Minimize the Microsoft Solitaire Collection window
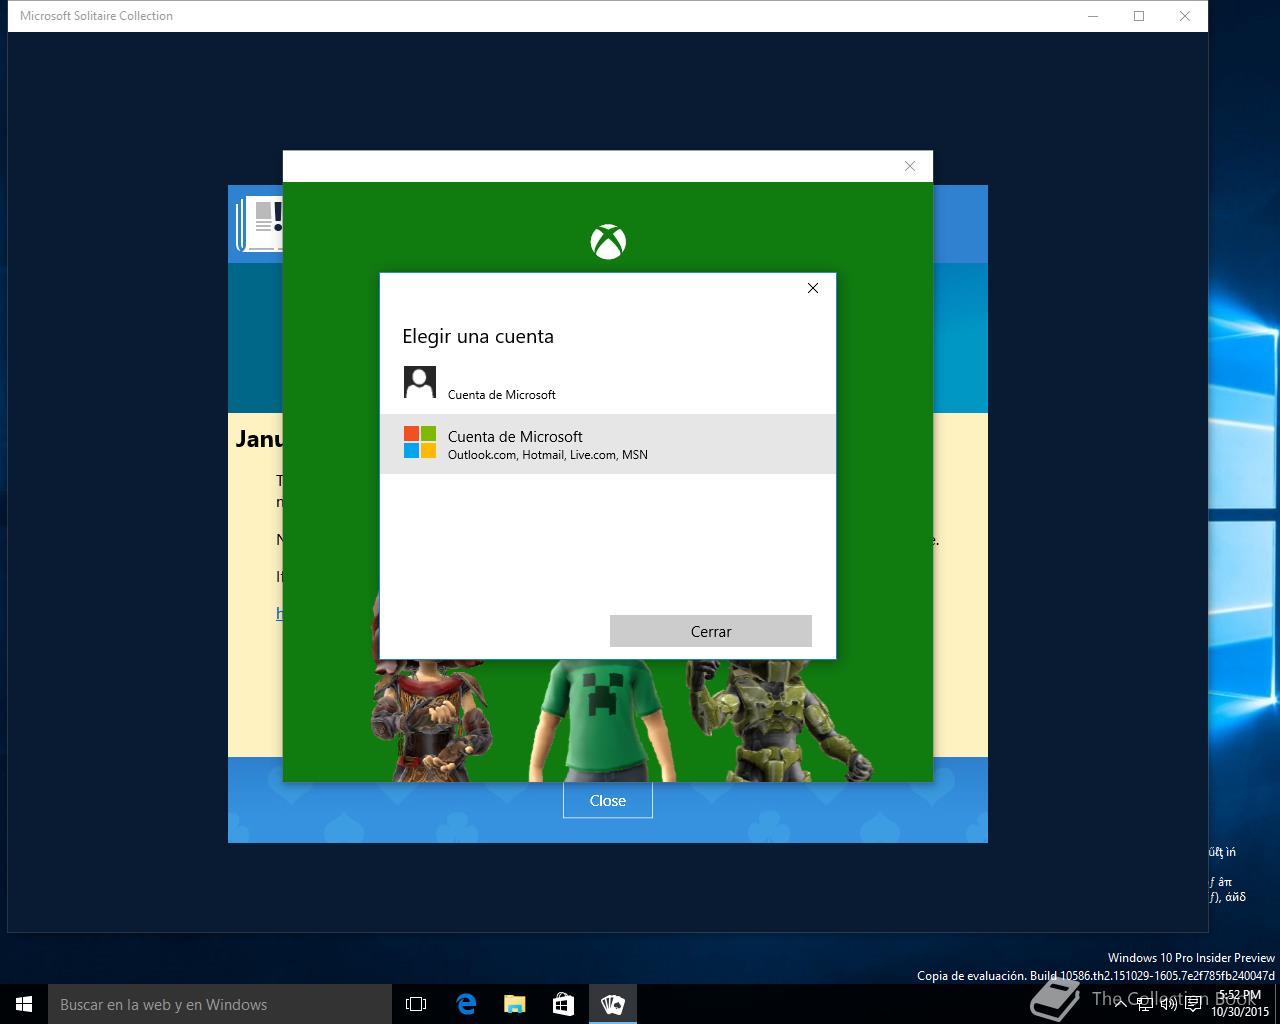This screenshot has width=1280, height=1024. (x=1092, y=16)
